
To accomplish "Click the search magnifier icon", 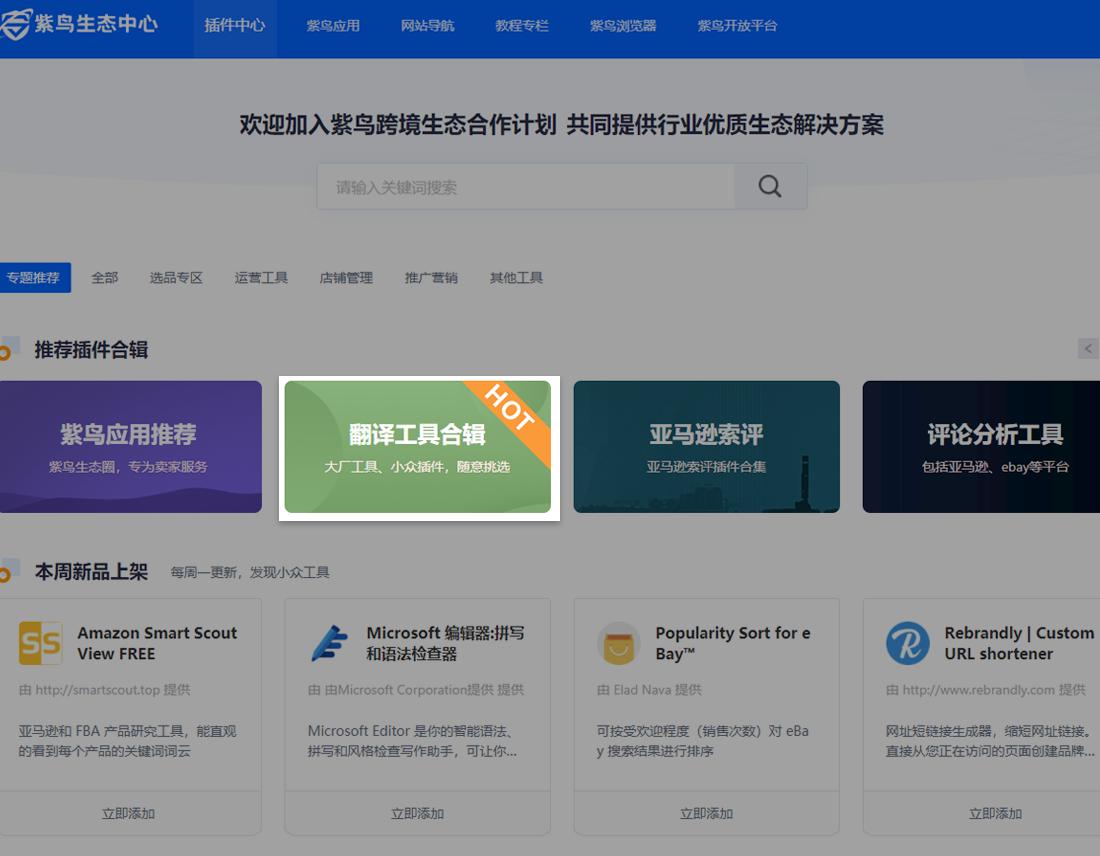I will coord(768,186).
